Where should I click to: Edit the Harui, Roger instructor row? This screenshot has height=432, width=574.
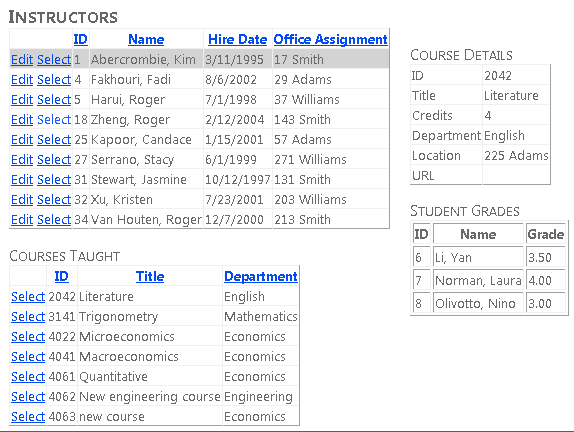tap(22, 100)
